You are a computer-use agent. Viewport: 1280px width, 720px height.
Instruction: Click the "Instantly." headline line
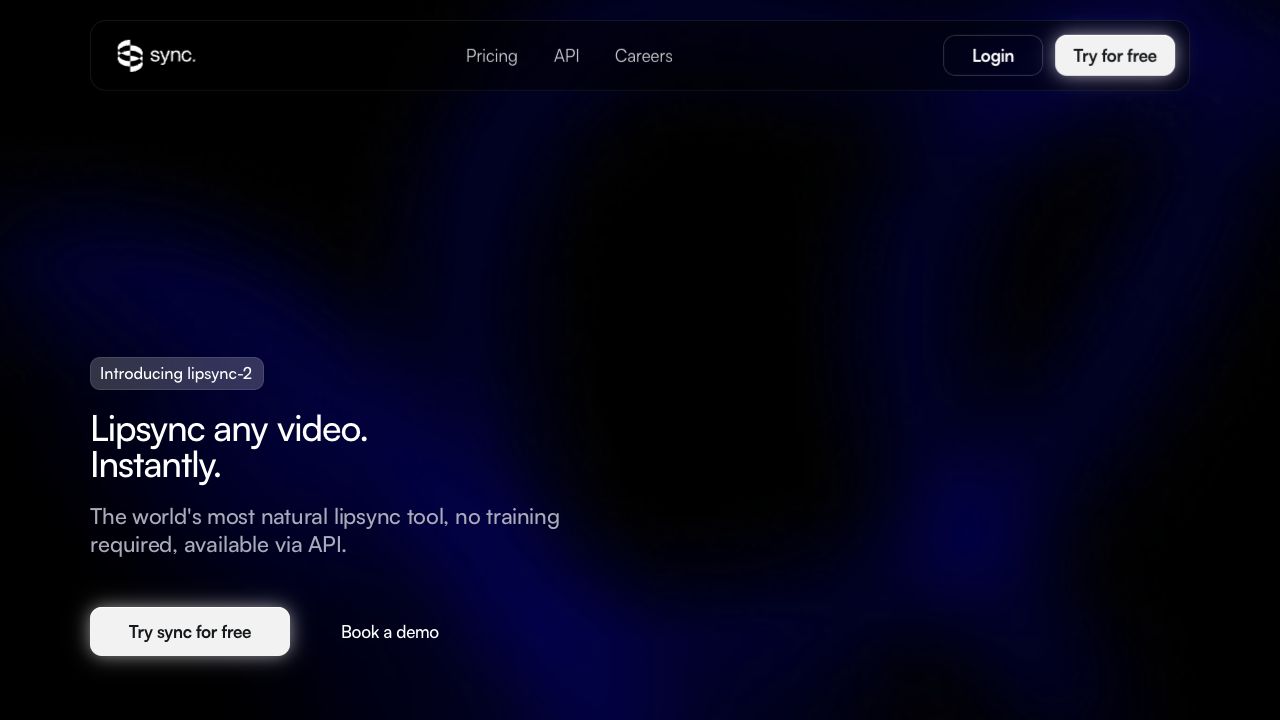coord(155,466)
